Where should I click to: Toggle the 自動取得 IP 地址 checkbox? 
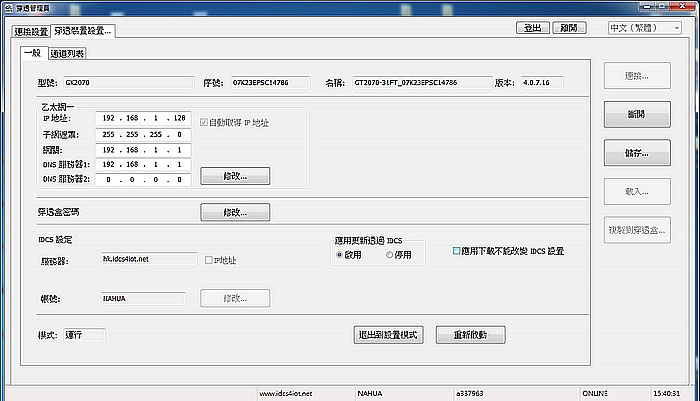(x=205, y=123)
